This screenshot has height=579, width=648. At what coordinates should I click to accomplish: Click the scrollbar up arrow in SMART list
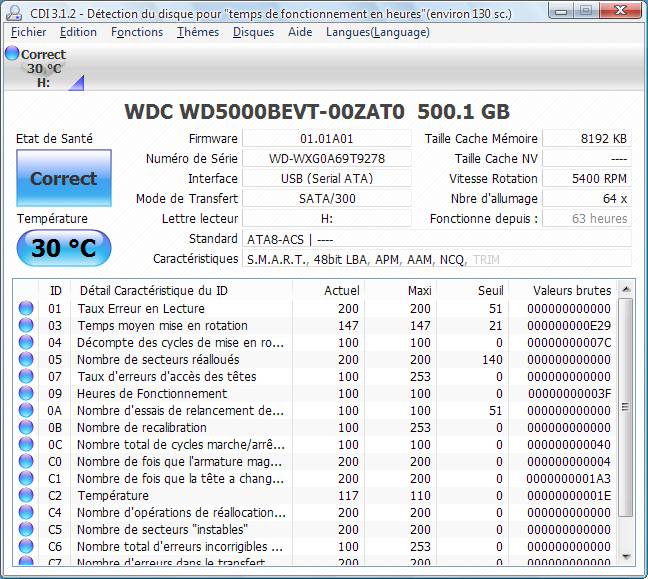626,289
